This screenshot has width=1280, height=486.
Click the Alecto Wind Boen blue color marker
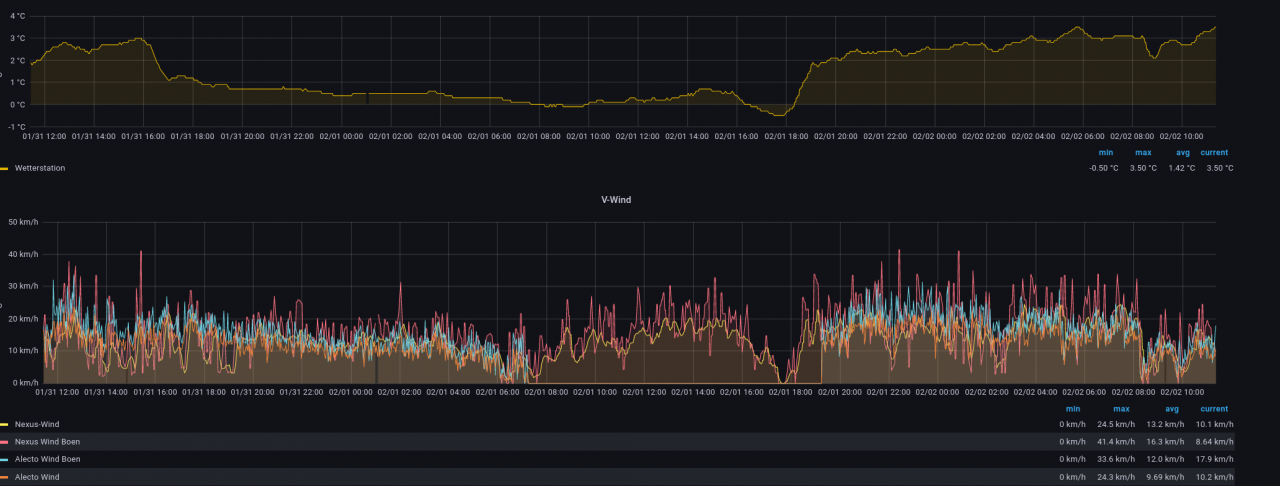[x=4, y=459]
